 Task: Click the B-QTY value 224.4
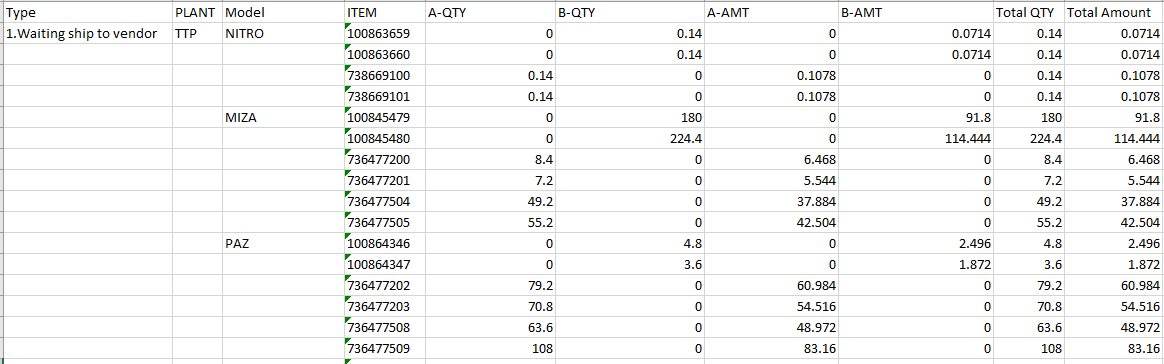pos(630,138)
